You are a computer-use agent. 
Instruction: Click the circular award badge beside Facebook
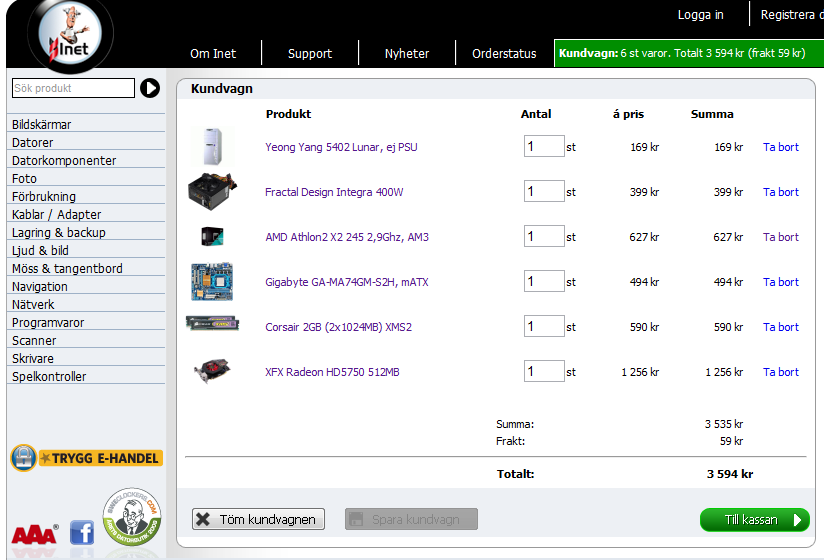click(x=132, y=516)
